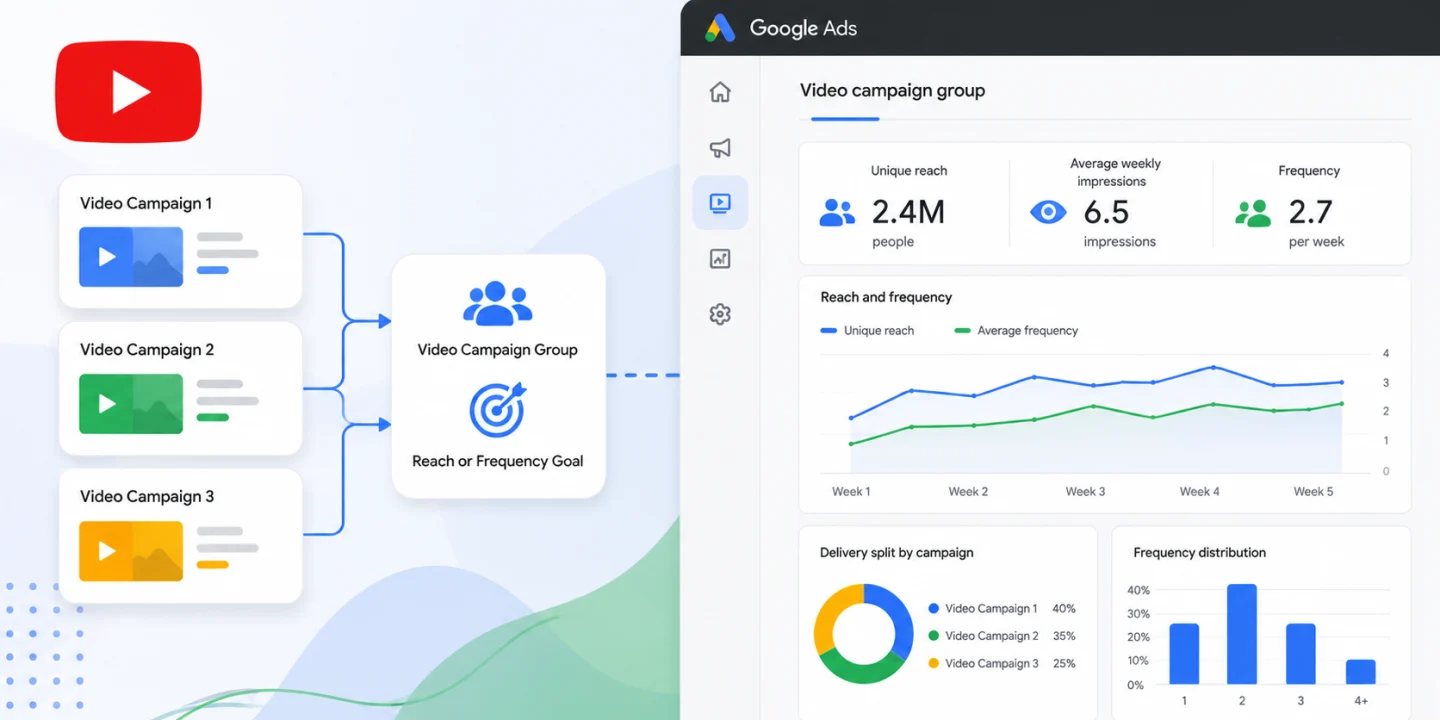Click the Video Campaign 3 card title

(147, 497)
